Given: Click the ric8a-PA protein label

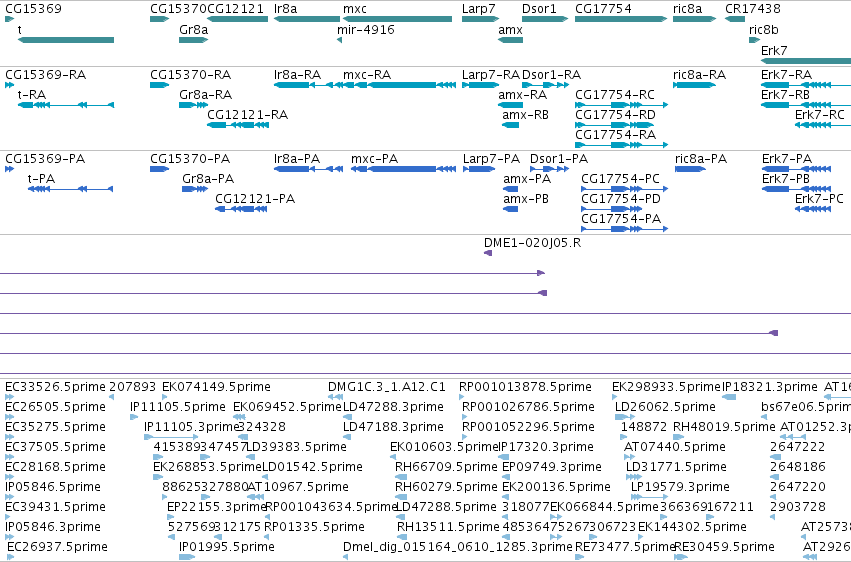Looking at the screenshot, I should pos(701,158).
